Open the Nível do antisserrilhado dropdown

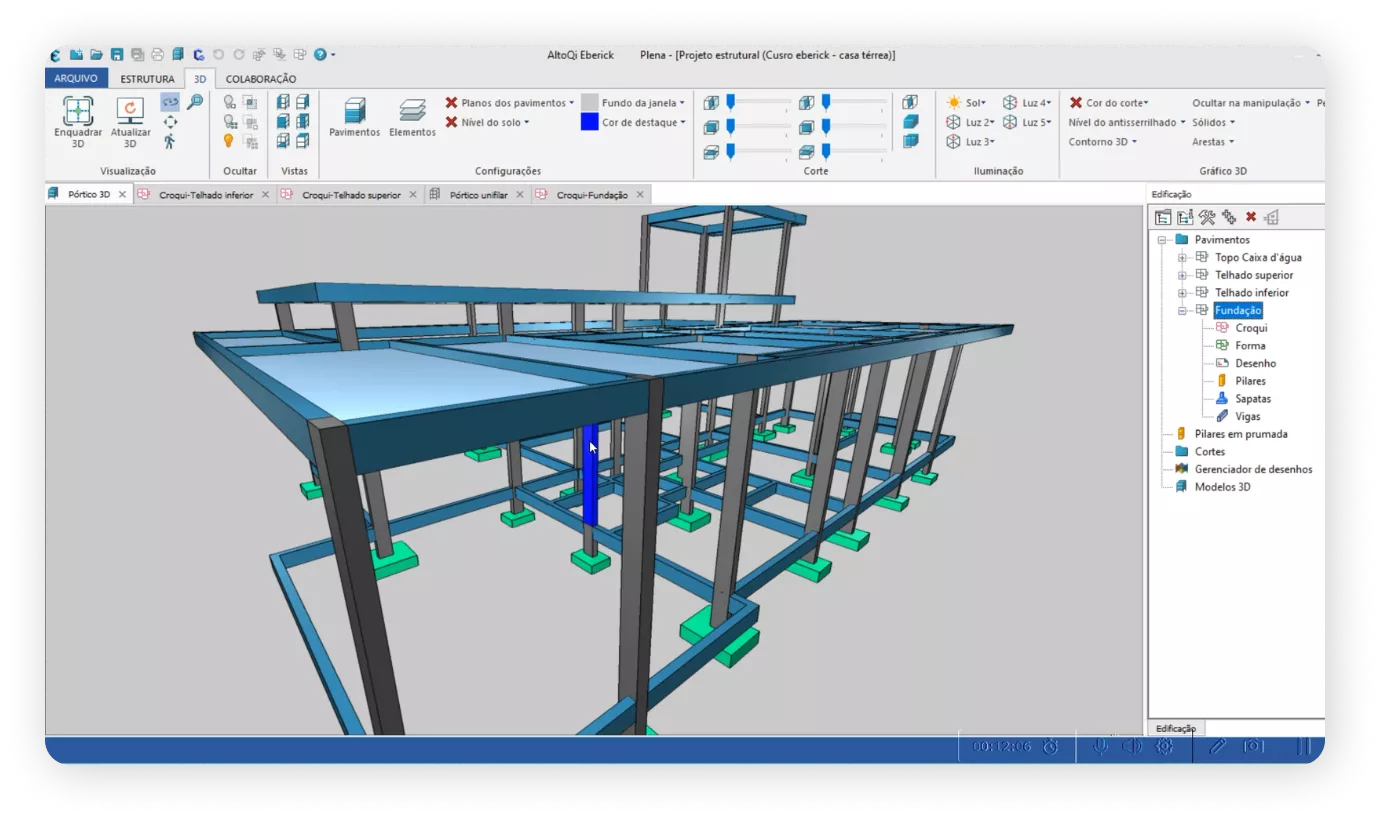click(1126, 122)
